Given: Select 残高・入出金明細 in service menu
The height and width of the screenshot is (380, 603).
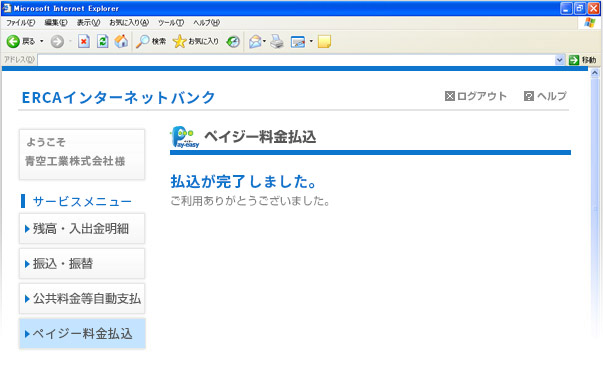Looking at the screenshot, I should tap(82, 229).
